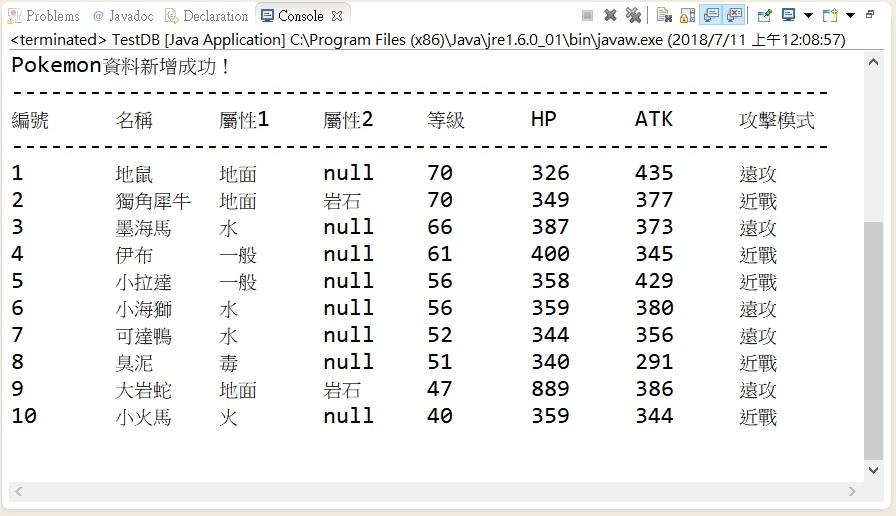Click the vertical scrollbar up arrow
Screen dimensions: 896x516
point(873,62)
